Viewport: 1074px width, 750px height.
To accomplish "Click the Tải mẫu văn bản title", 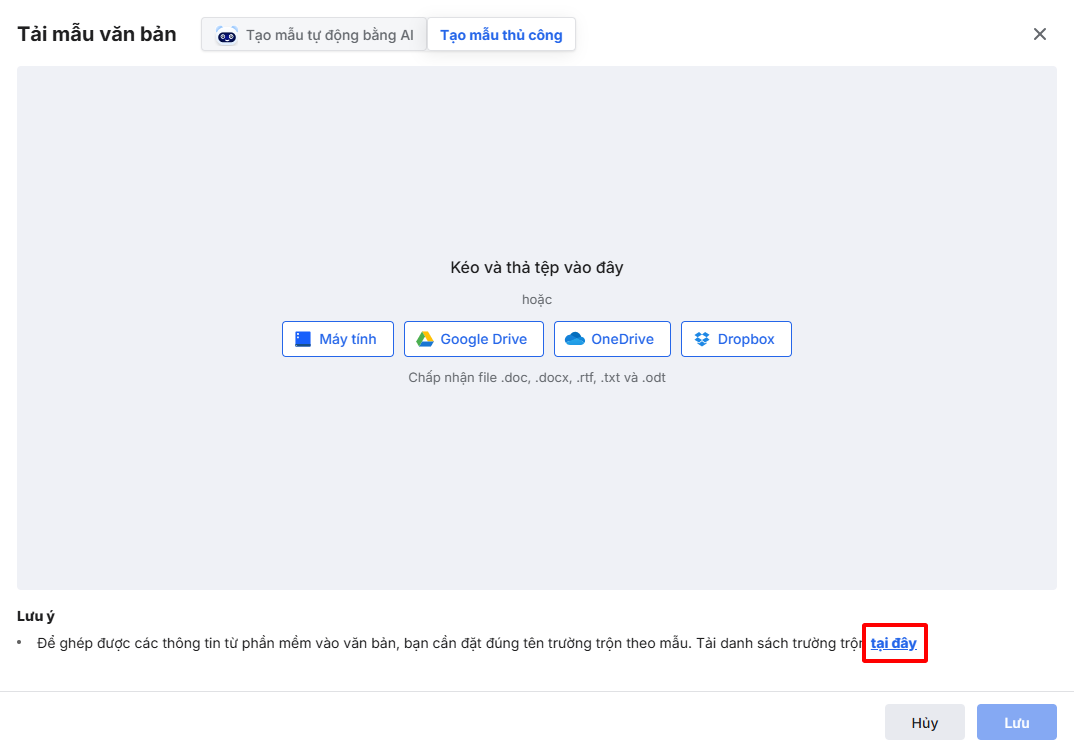I will click(97, 34).
